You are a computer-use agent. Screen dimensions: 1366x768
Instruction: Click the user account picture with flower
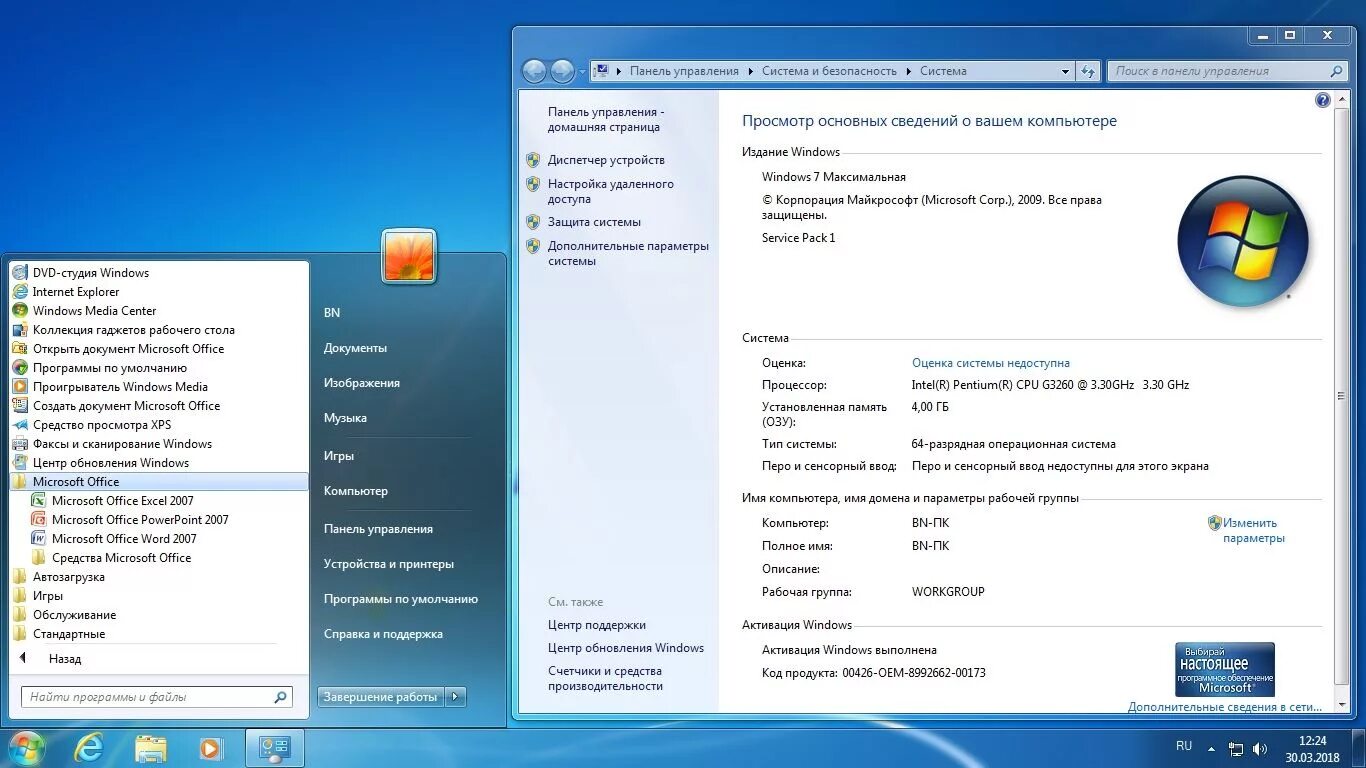[x=409, y=256]
